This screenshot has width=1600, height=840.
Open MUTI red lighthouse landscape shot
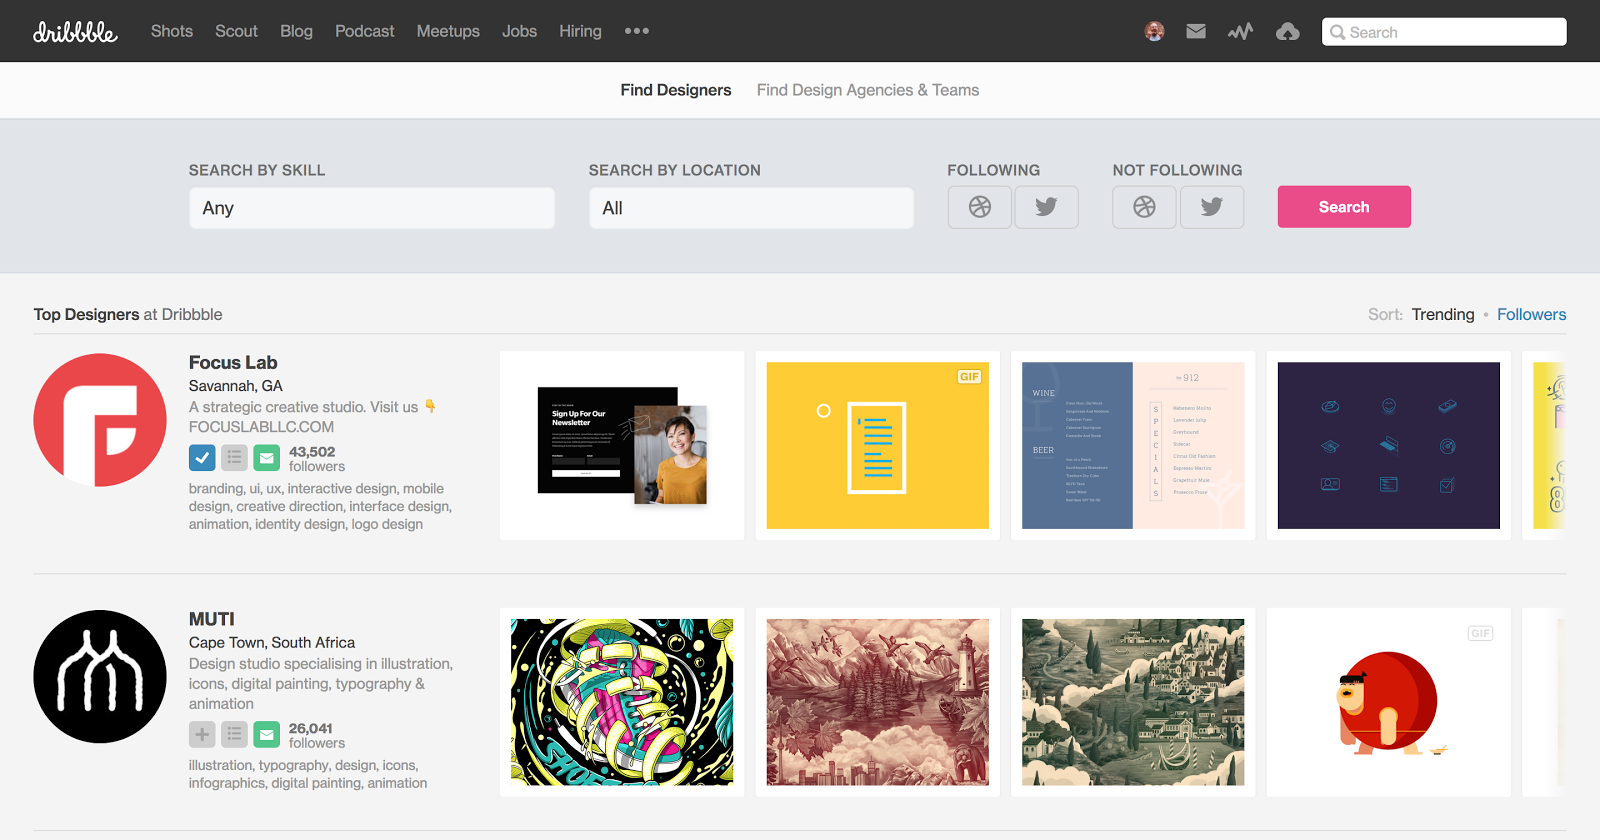[878, 702]
